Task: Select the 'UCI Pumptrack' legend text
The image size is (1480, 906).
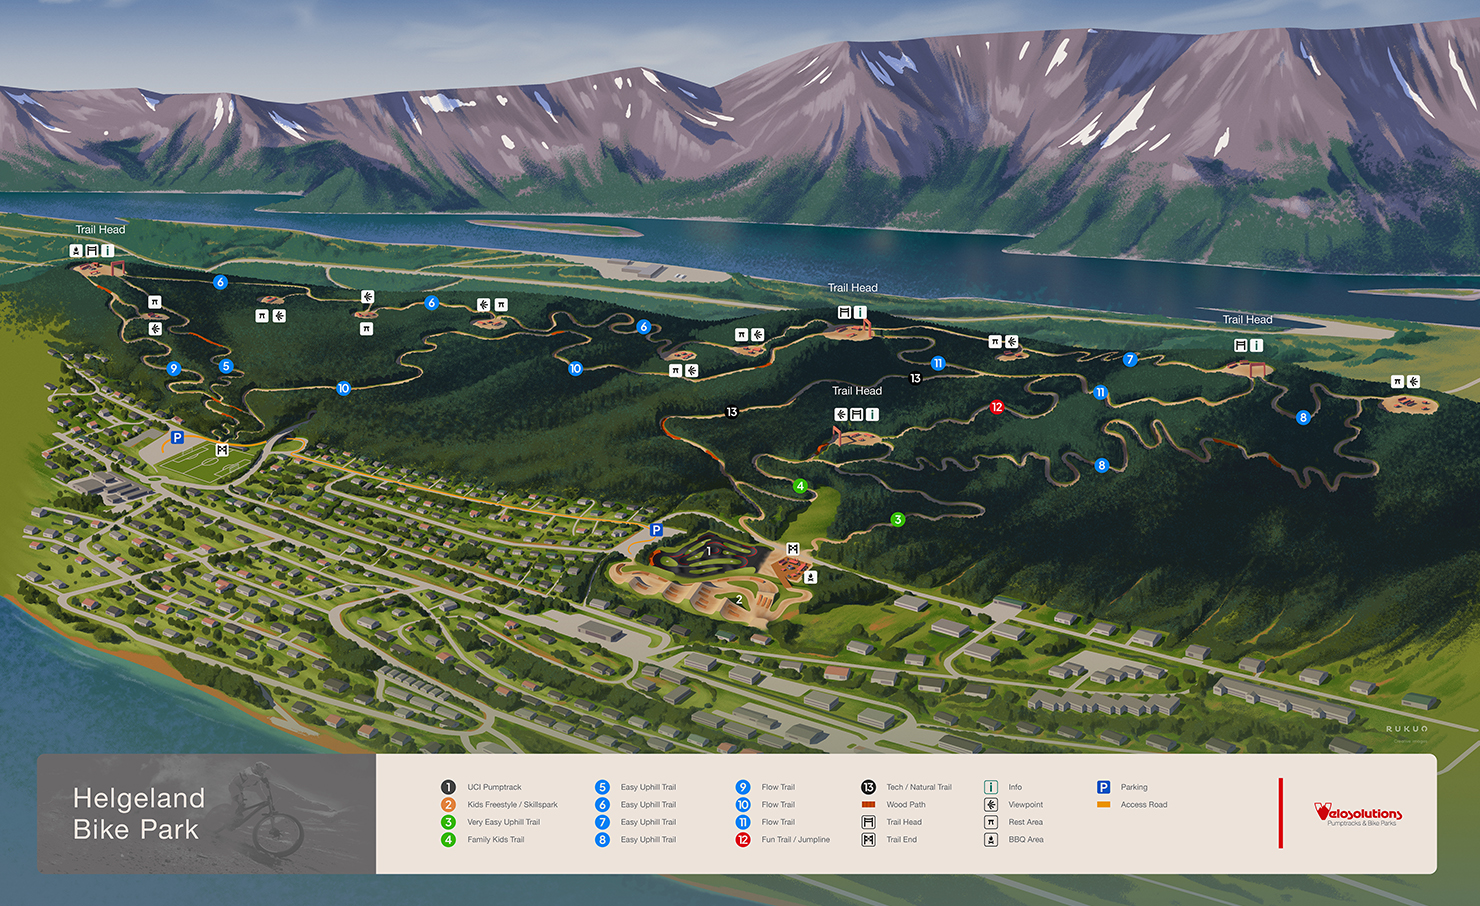Action: point(494,787)
